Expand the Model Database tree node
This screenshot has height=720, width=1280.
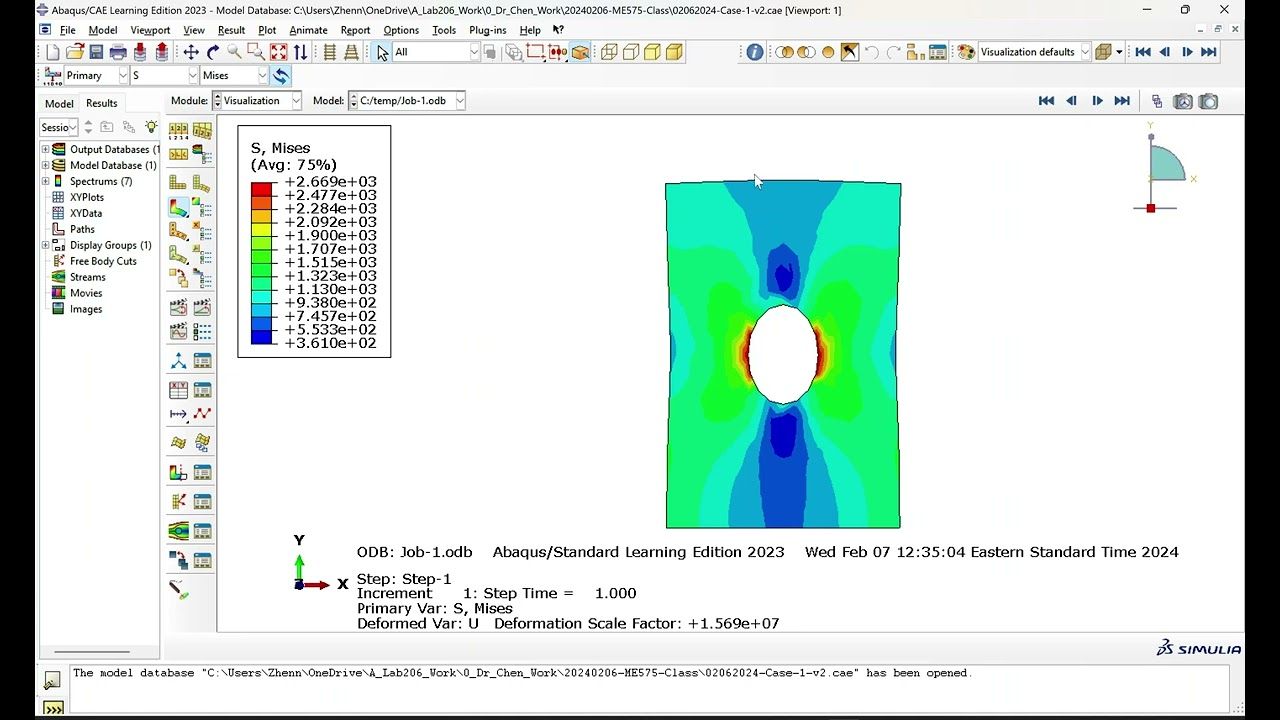click(45, 165)
